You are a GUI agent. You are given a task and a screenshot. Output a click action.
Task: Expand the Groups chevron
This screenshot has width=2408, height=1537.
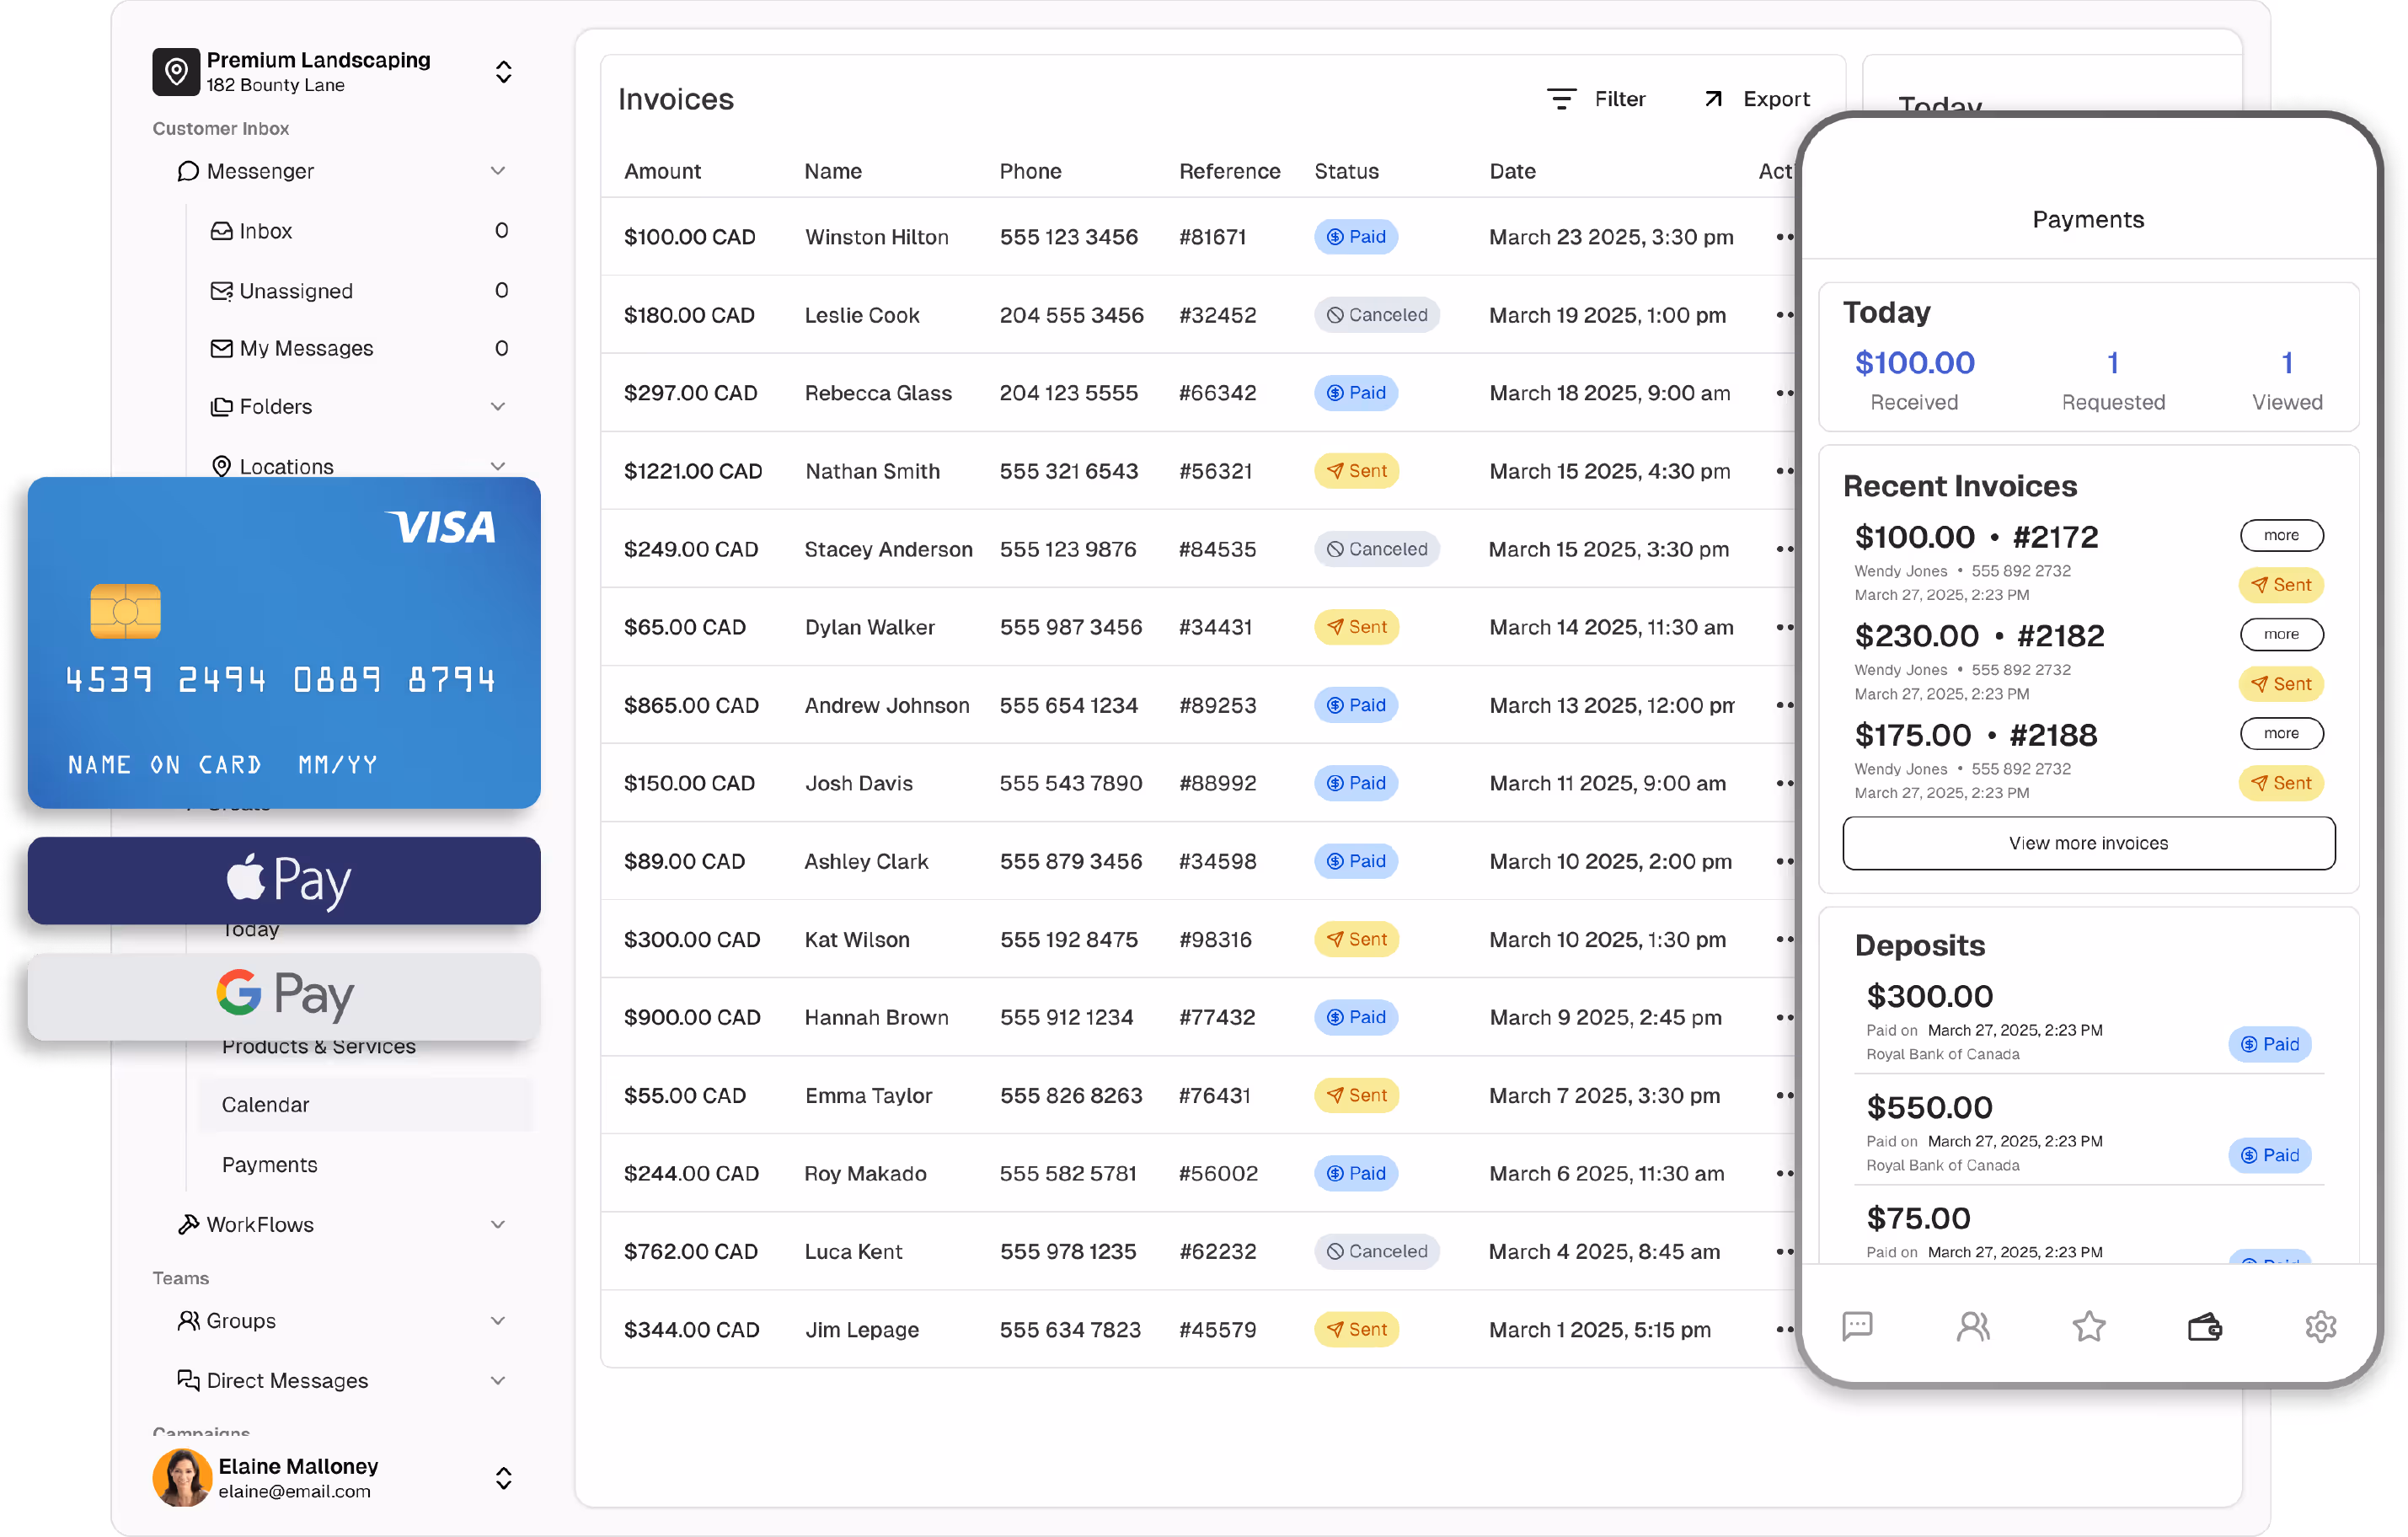coord(498,1321)
